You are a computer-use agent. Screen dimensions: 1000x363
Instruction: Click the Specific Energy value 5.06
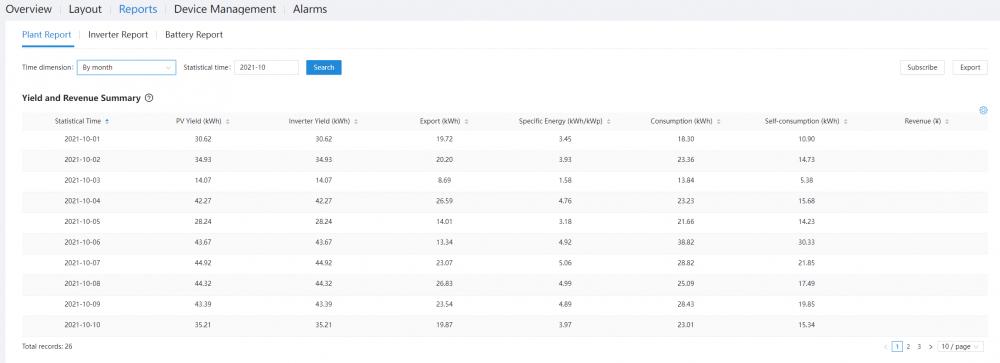tap(565, 263)
